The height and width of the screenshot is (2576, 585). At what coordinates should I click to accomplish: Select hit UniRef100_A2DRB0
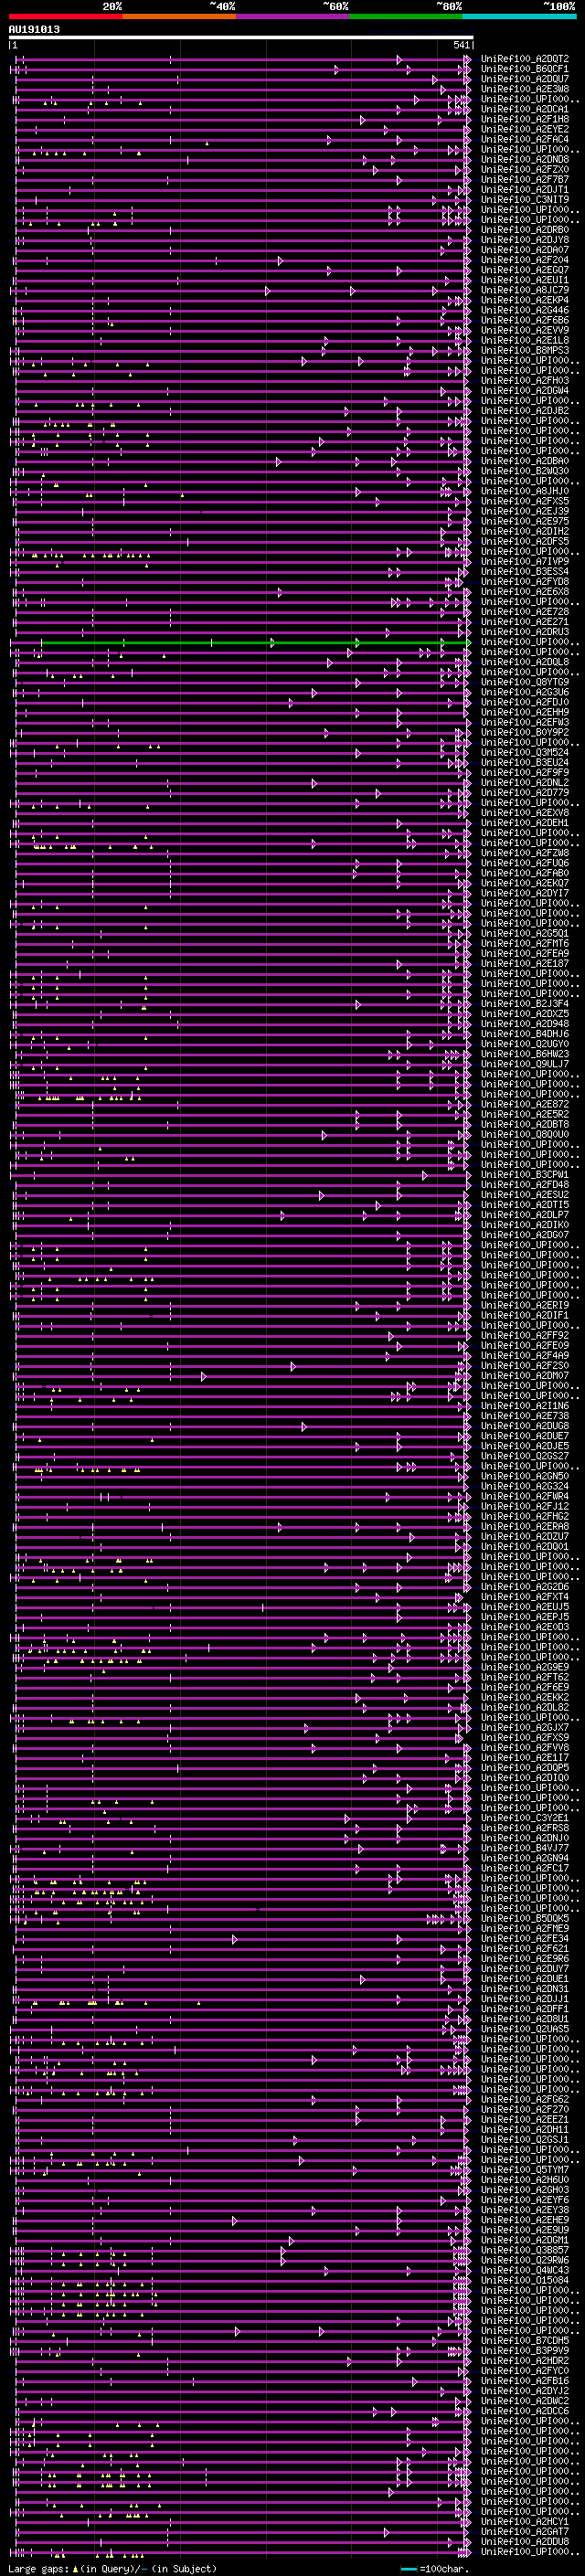click(525, 229)
